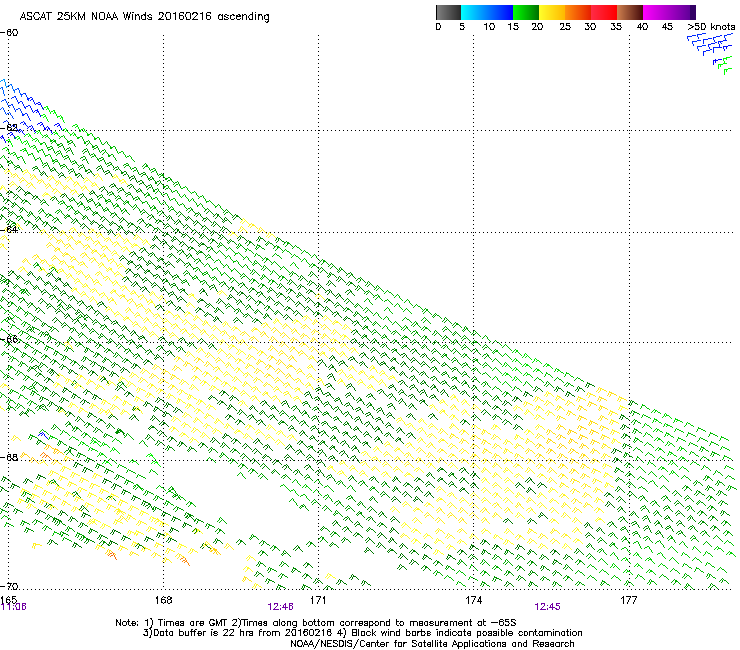
Task: Click the purple '12:46' time stamp
Action: pyautogui.click(x=280, y=607)
